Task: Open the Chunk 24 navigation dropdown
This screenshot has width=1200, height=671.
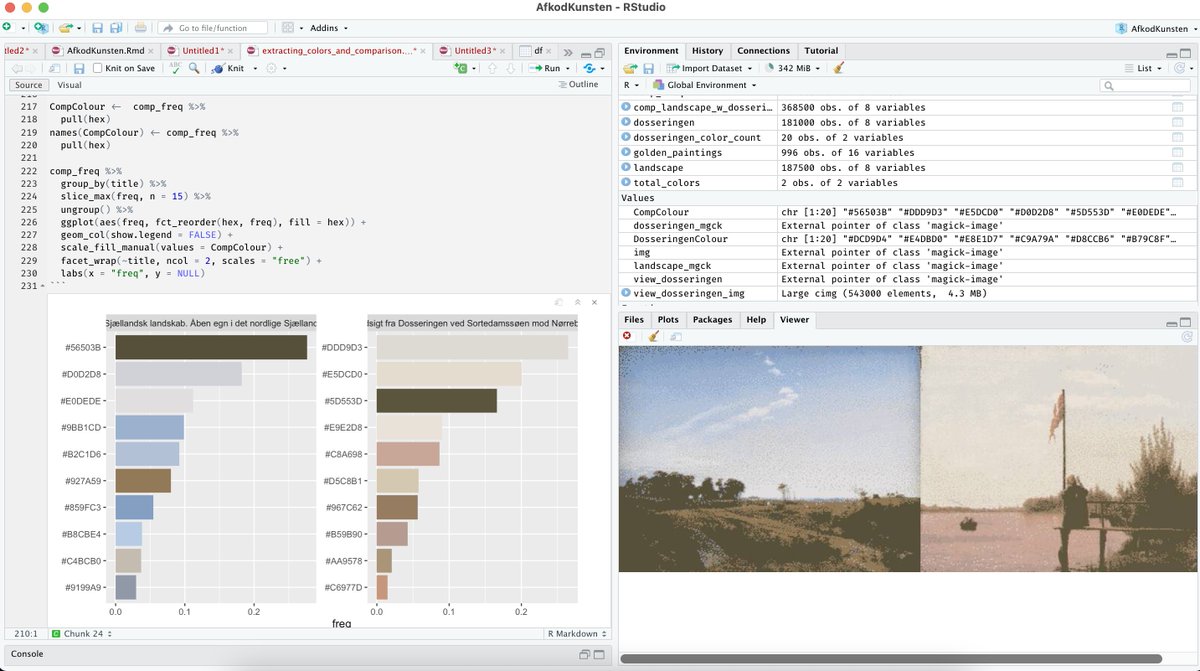Action: click(x=80, y=634)
